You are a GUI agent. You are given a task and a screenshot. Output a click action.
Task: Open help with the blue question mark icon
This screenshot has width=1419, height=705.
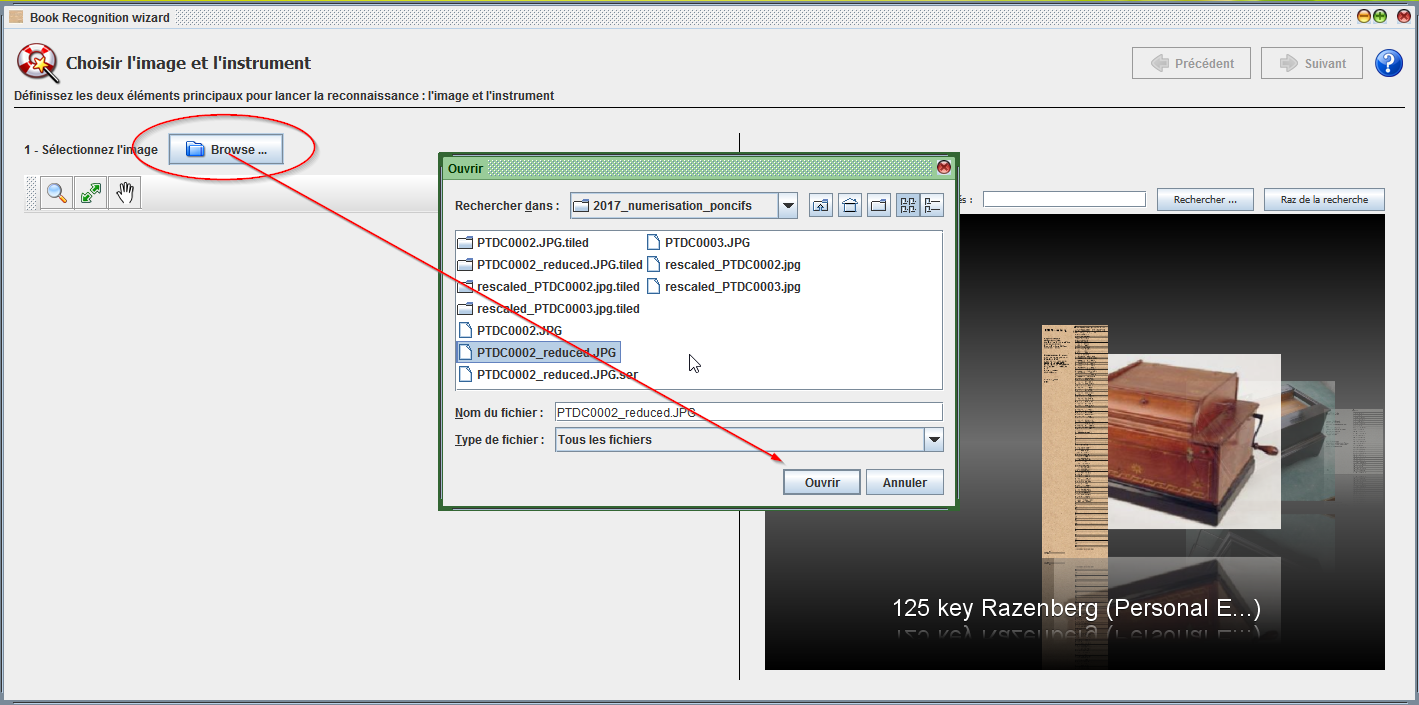coord(1389,63)
